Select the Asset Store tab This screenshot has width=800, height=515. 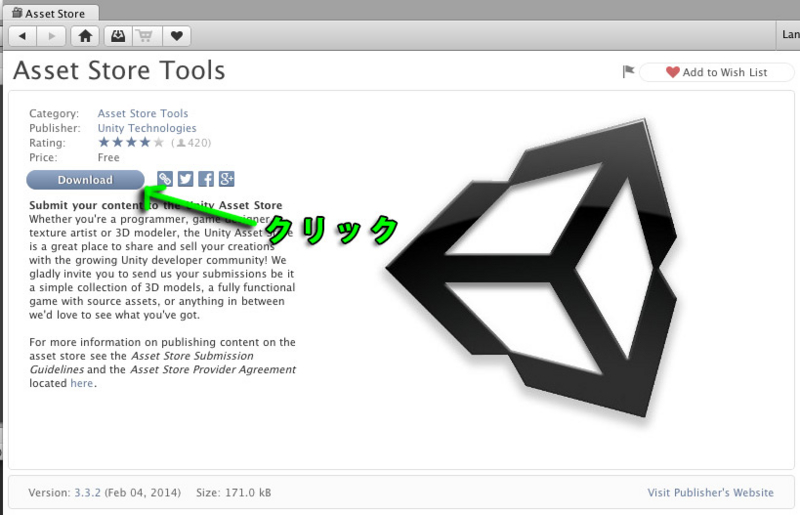49,13
